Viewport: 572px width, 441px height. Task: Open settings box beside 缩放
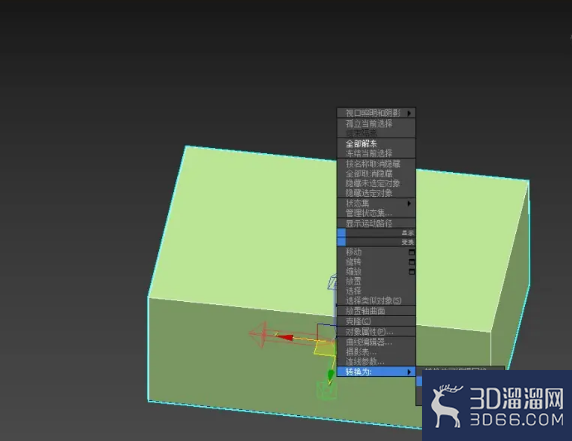(412, 272)
